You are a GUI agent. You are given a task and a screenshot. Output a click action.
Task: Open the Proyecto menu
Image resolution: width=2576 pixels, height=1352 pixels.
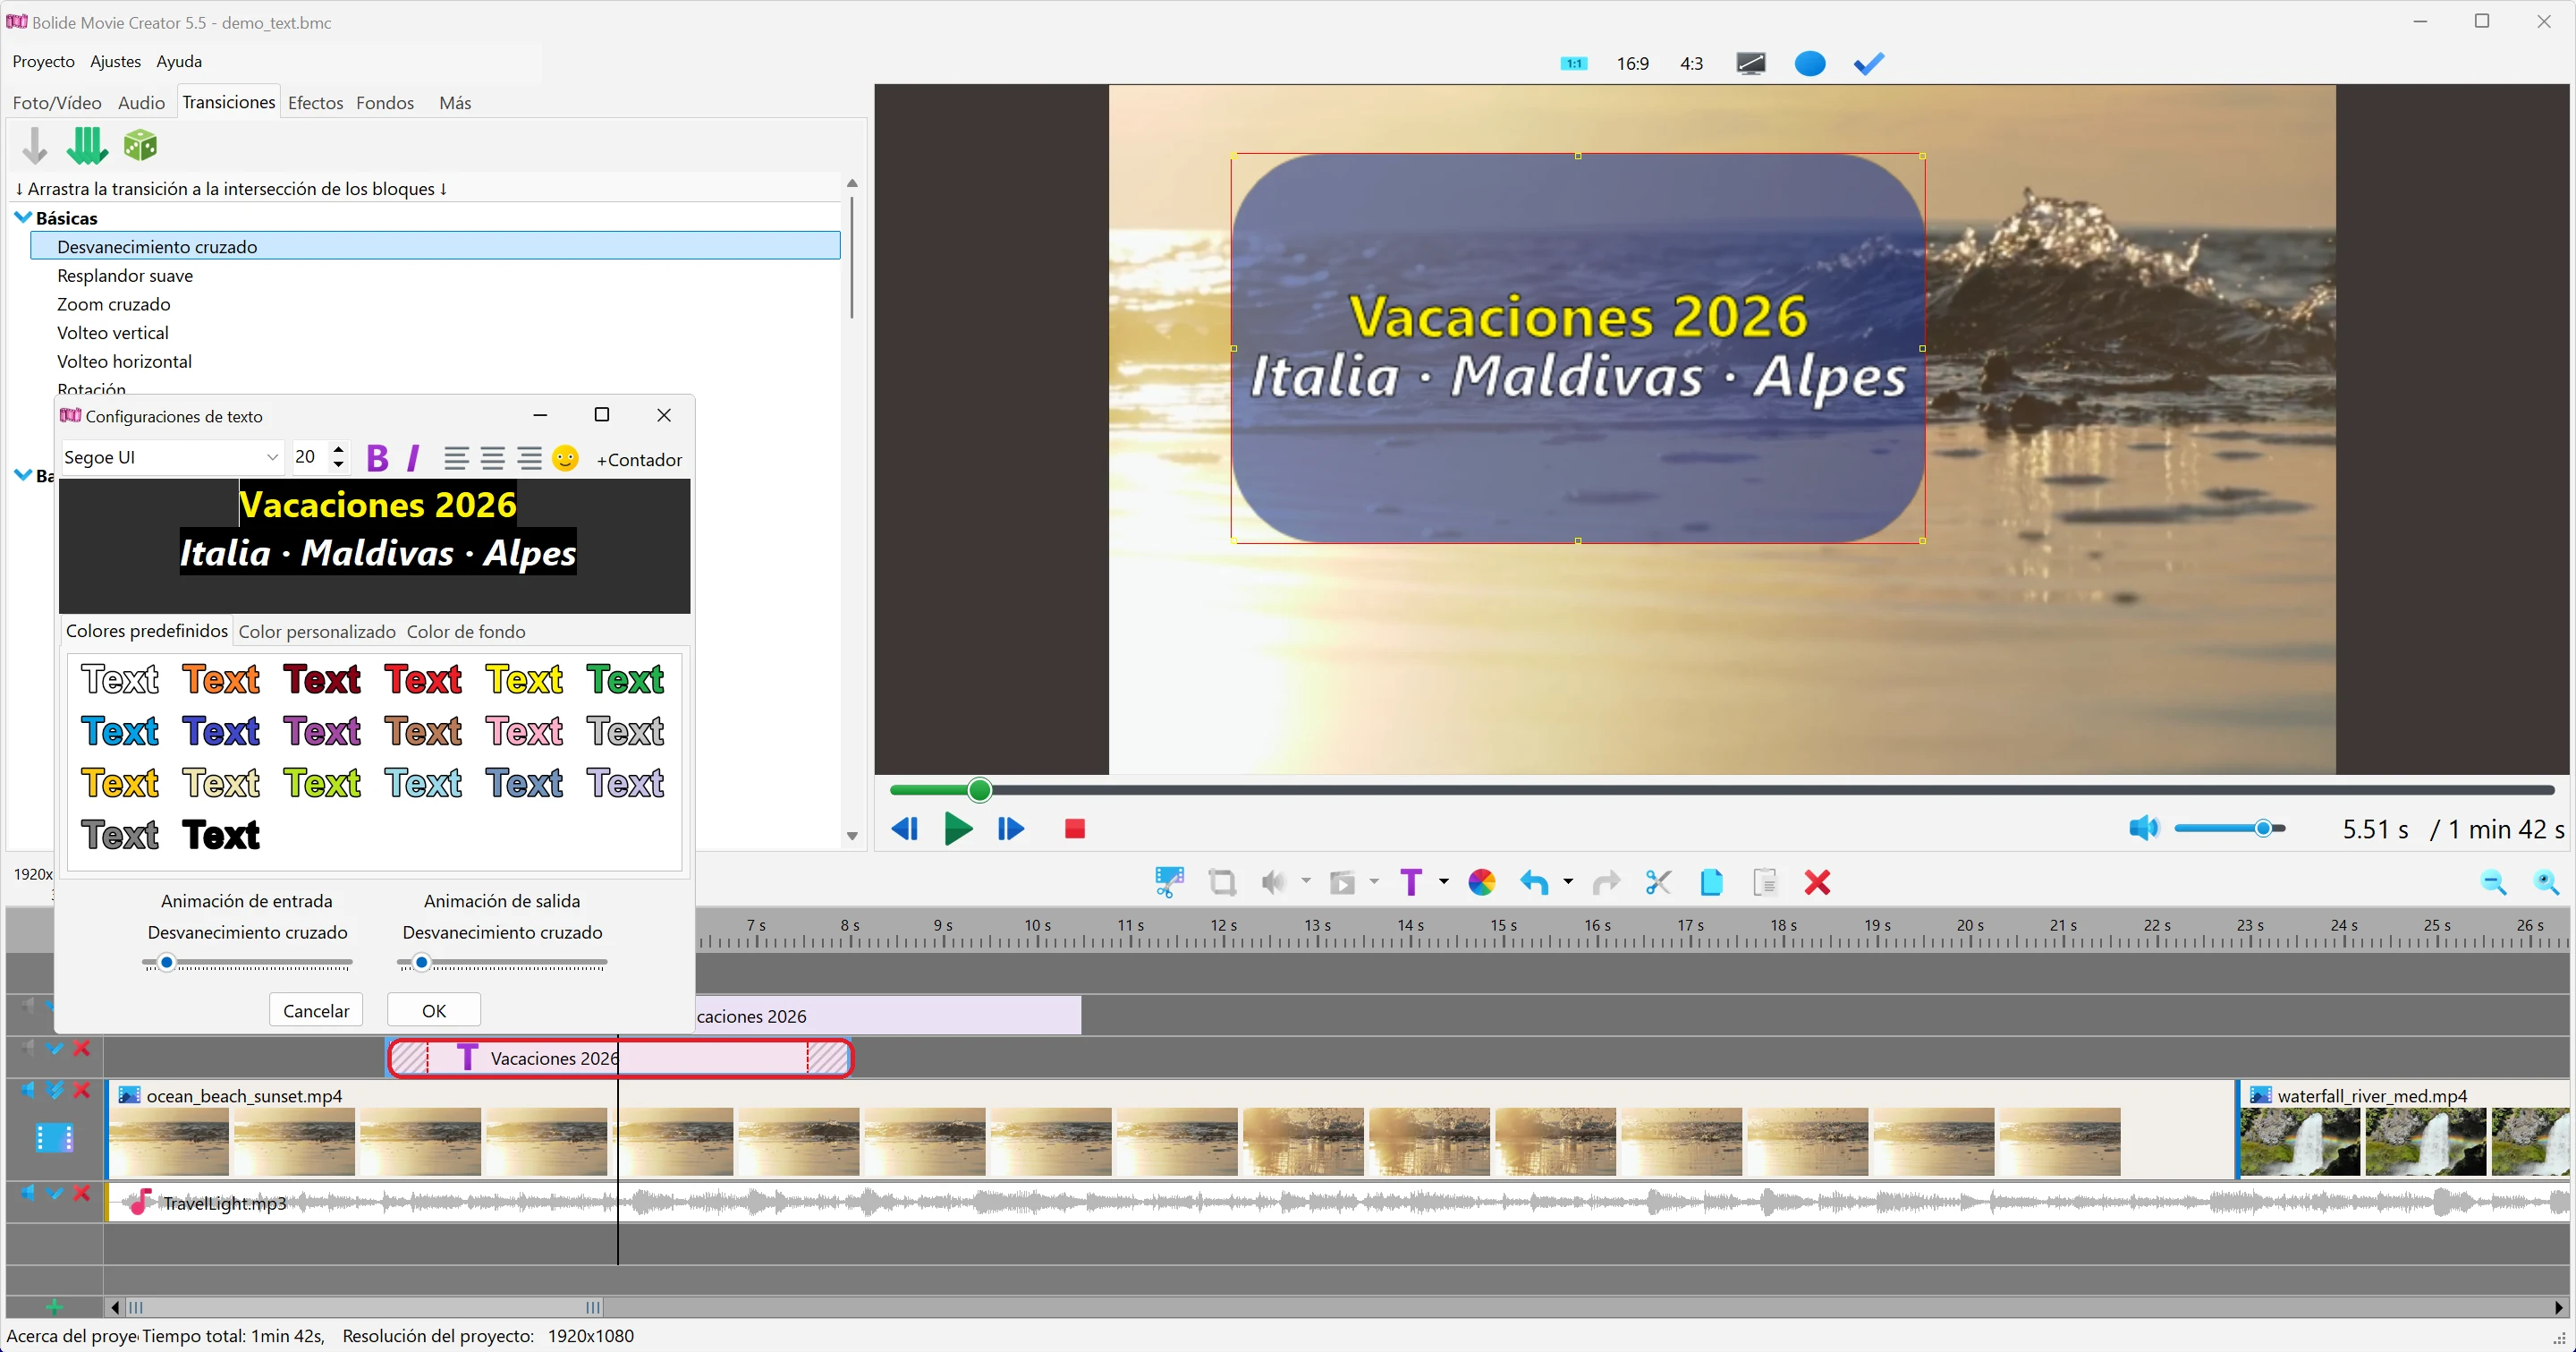click(x=43, y=61)
